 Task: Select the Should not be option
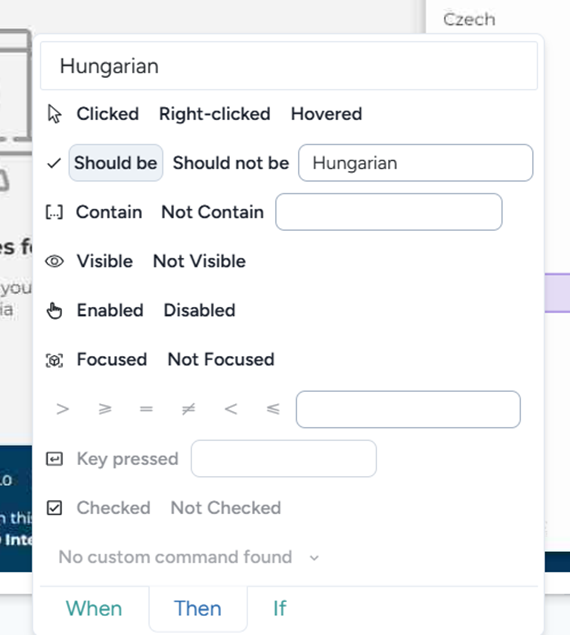pyautogui.click(x=231, y=163)
